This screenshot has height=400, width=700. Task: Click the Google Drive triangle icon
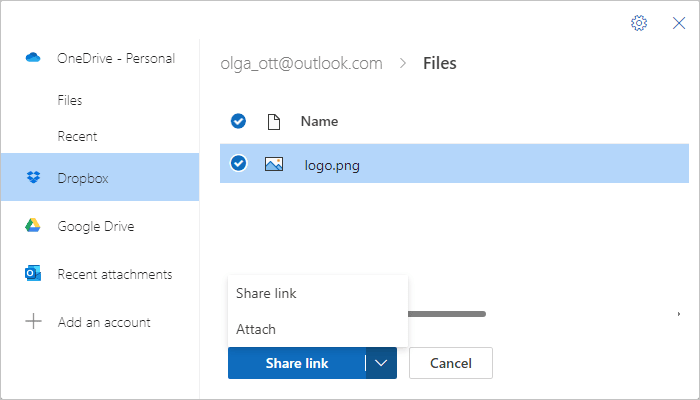33,226
